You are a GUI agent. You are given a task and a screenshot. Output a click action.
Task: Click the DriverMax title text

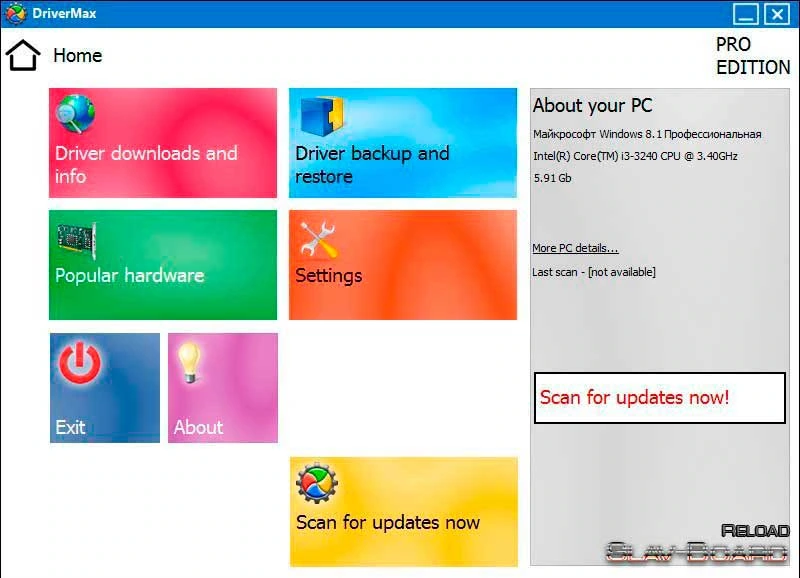(64, 13)
